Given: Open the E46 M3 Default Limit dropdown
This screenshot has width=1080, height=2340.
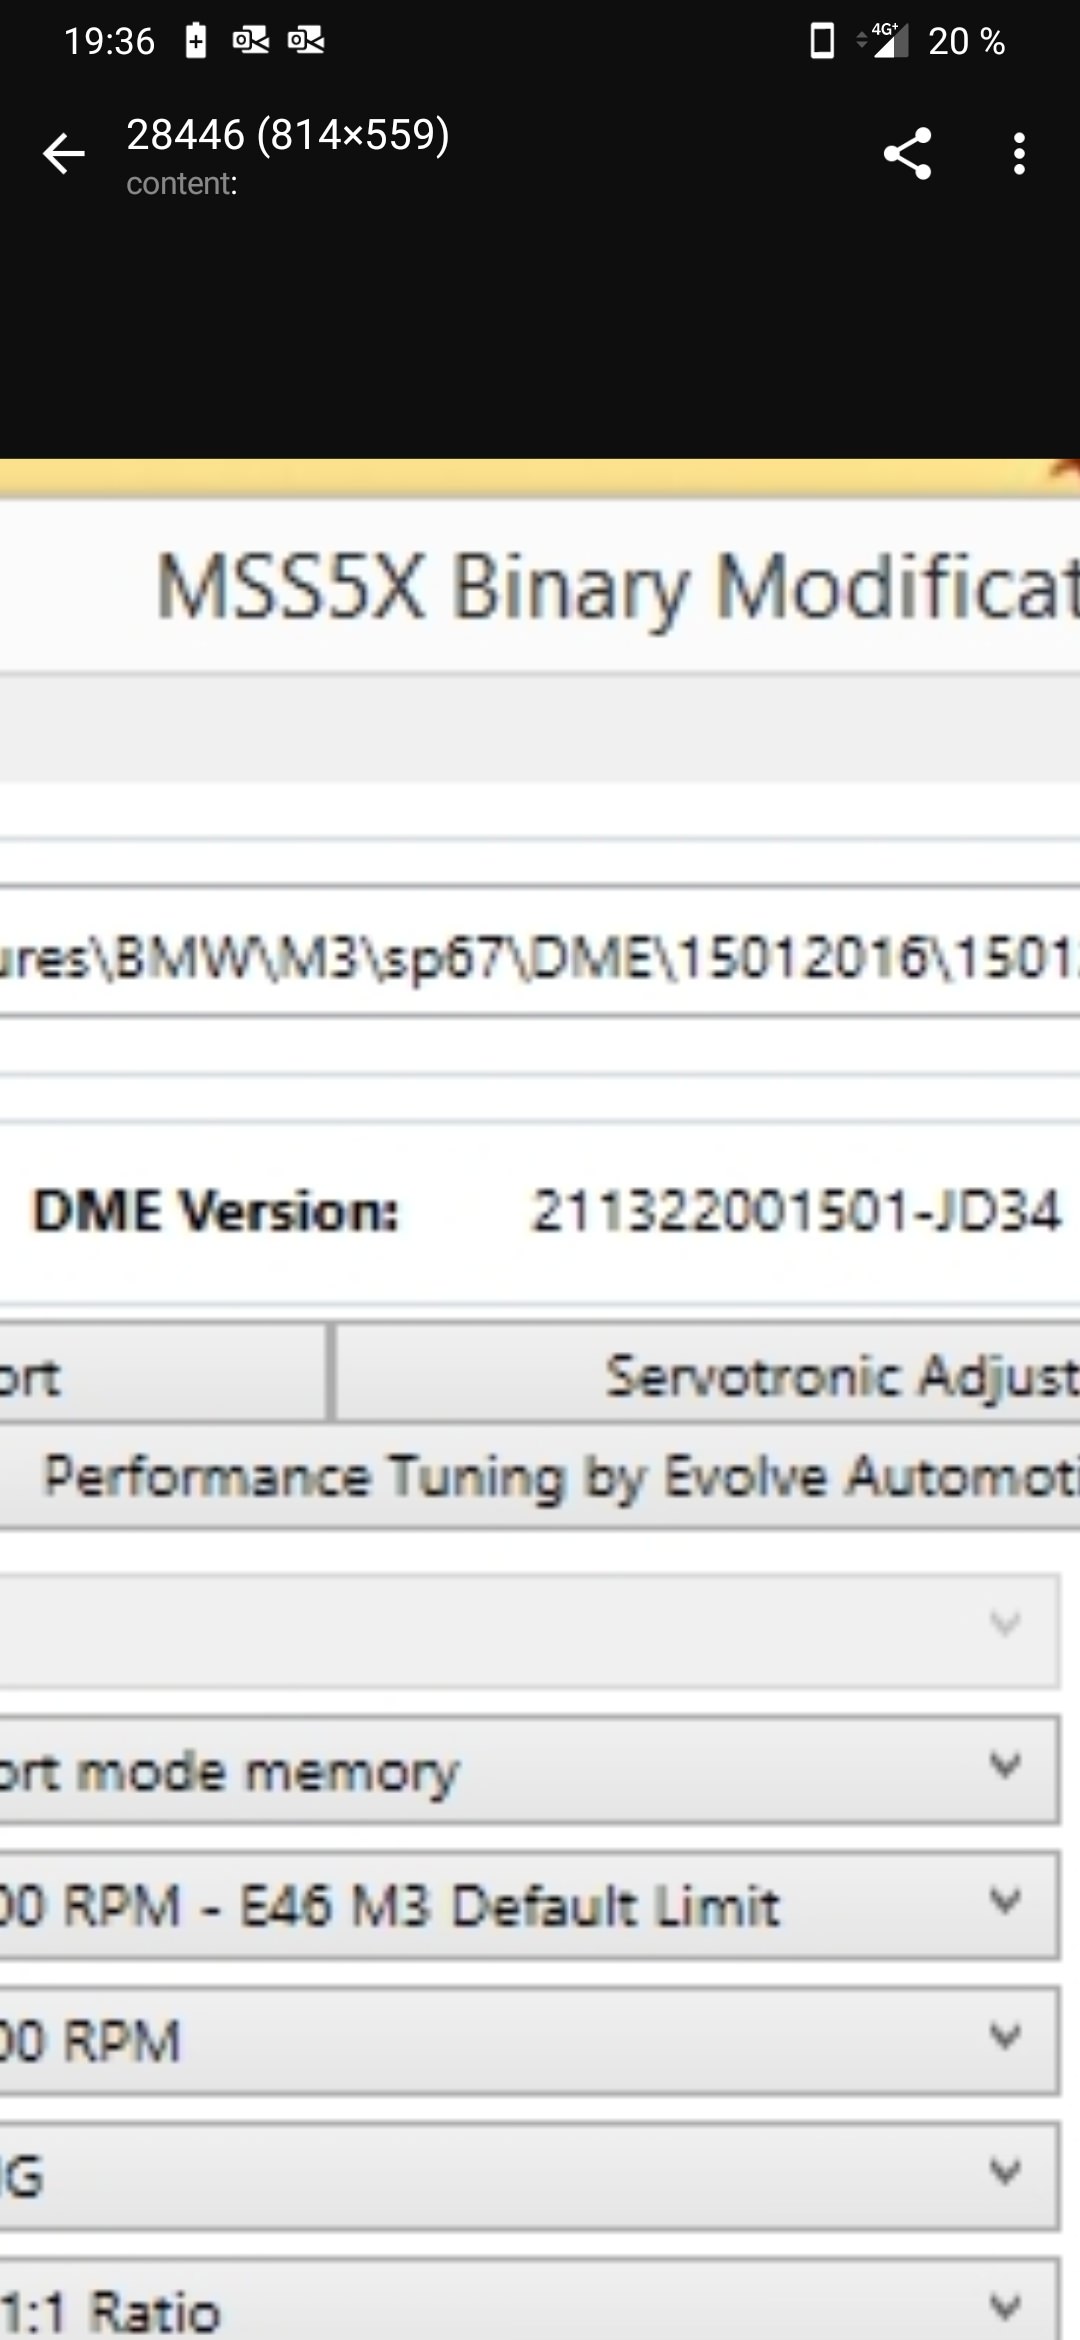Looking at the screenshot, I should click(530, 1904).
